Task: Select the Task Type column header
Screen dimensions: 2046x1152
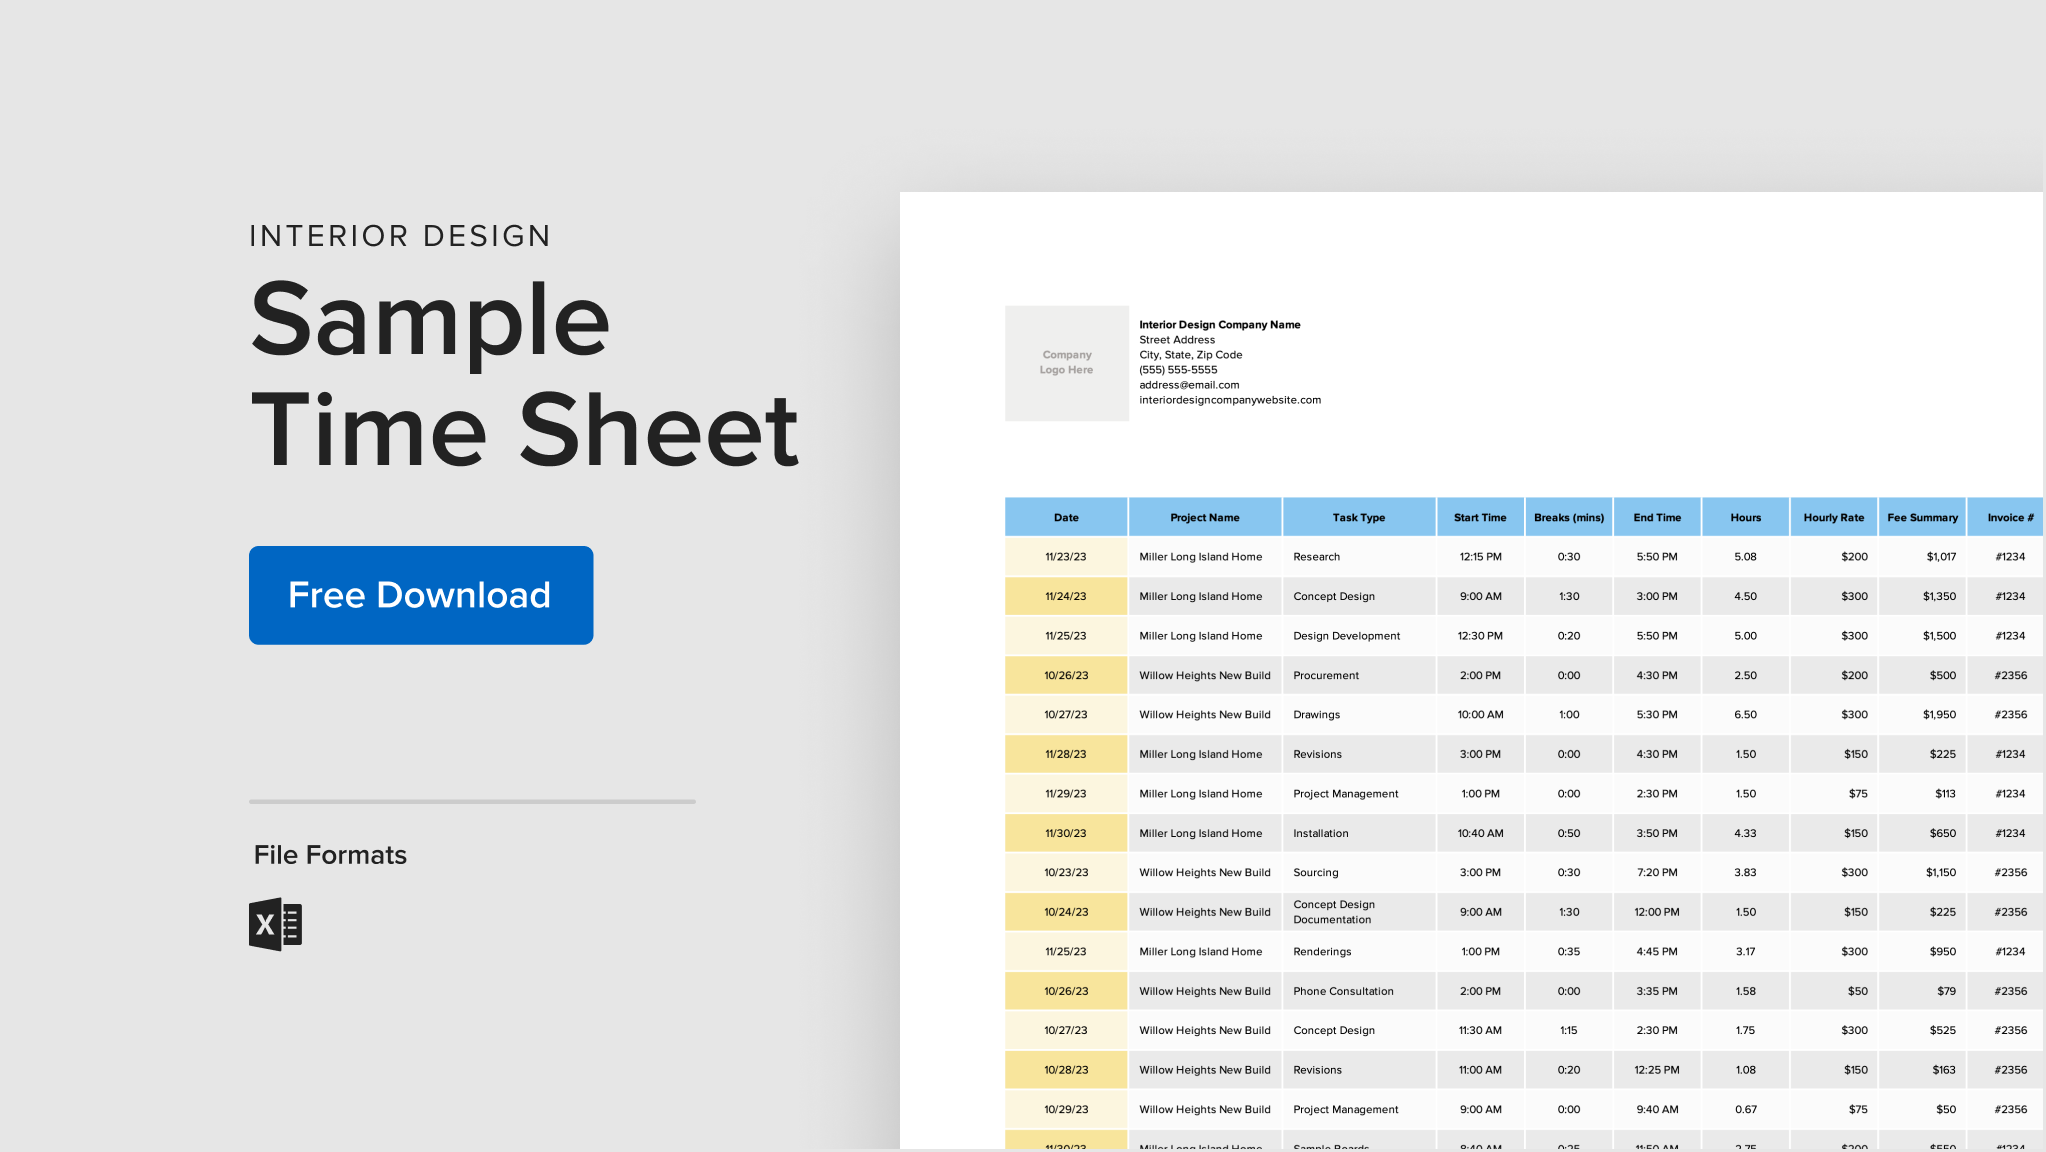Action: pos(1358,517)
